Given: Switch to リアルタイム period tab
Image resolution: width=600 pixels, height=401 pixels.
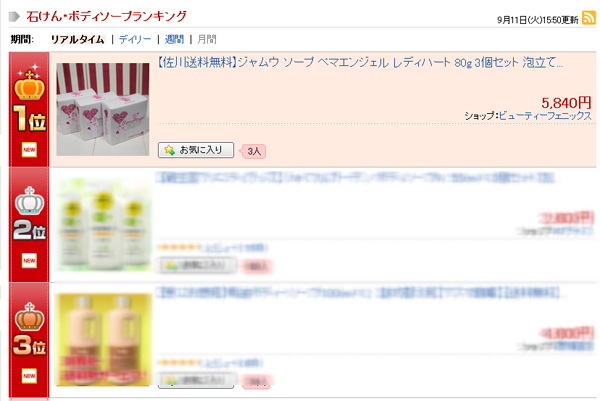Looking at the screenshot, I should [78, 39].
